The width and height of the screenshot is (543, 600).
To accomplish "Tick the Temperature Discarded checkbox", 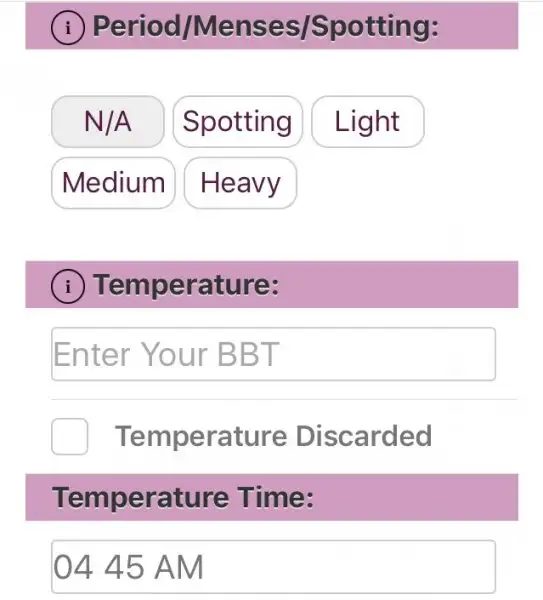I will click(70, 437).
